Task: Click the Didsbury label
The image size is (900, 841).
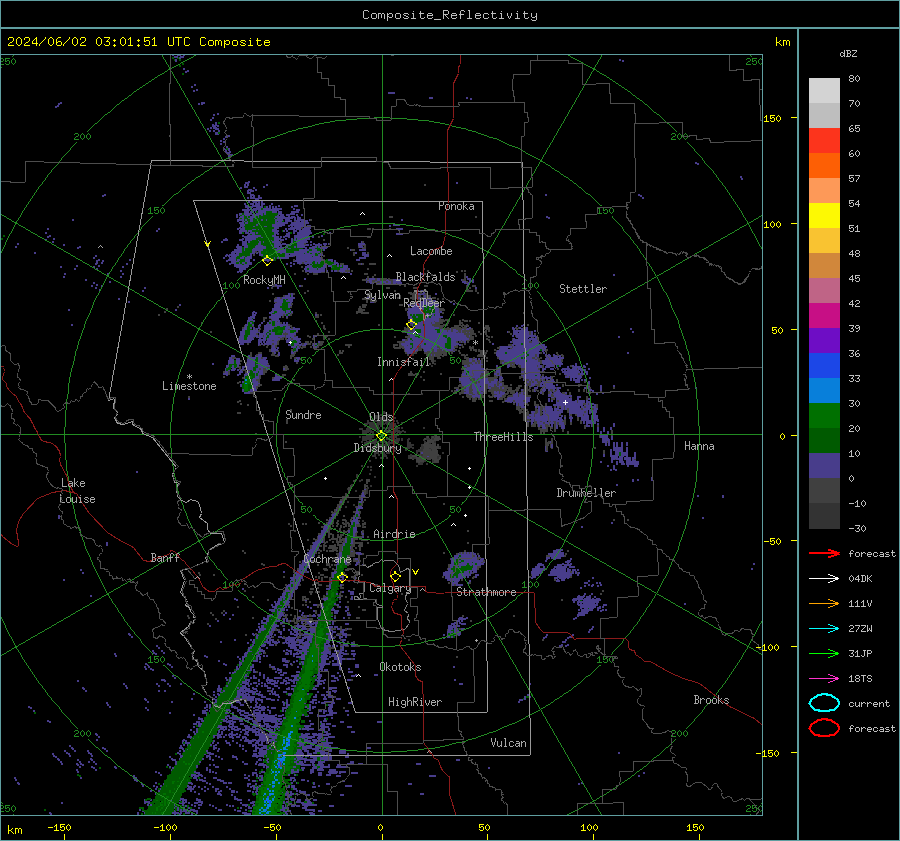Action: [x=377, y=448]
